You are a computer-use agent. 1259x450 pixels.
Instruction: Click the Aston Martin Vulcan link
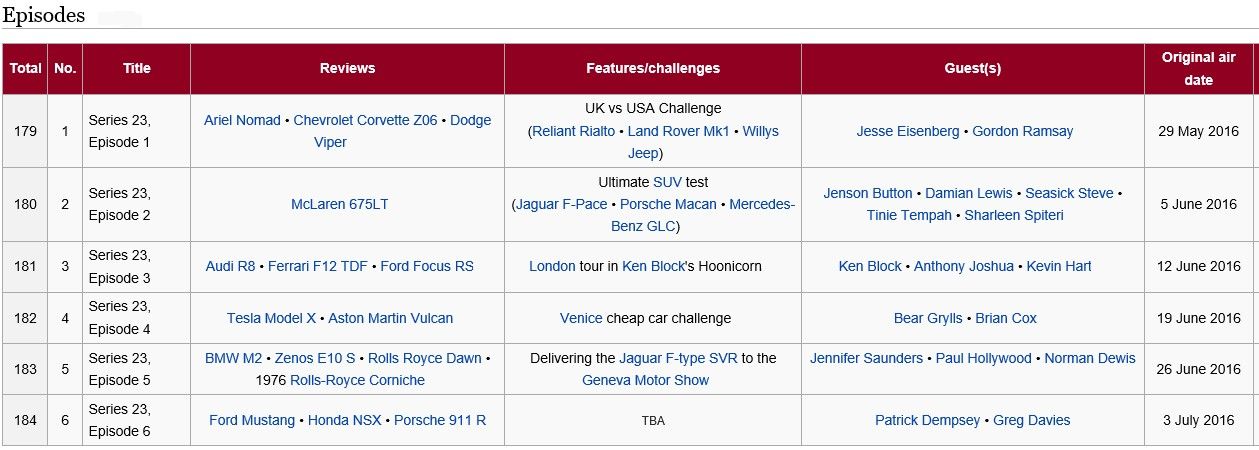(391, 318)
